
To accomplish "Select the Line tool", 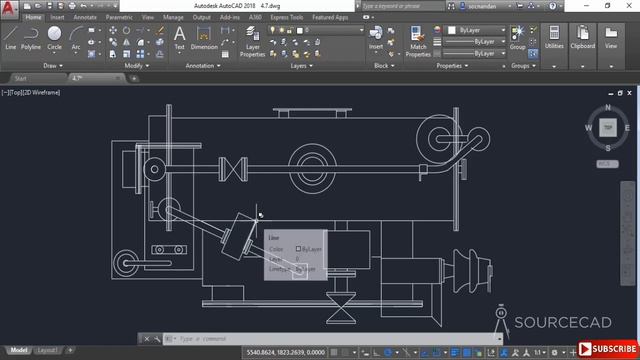I will click(11, 38).
